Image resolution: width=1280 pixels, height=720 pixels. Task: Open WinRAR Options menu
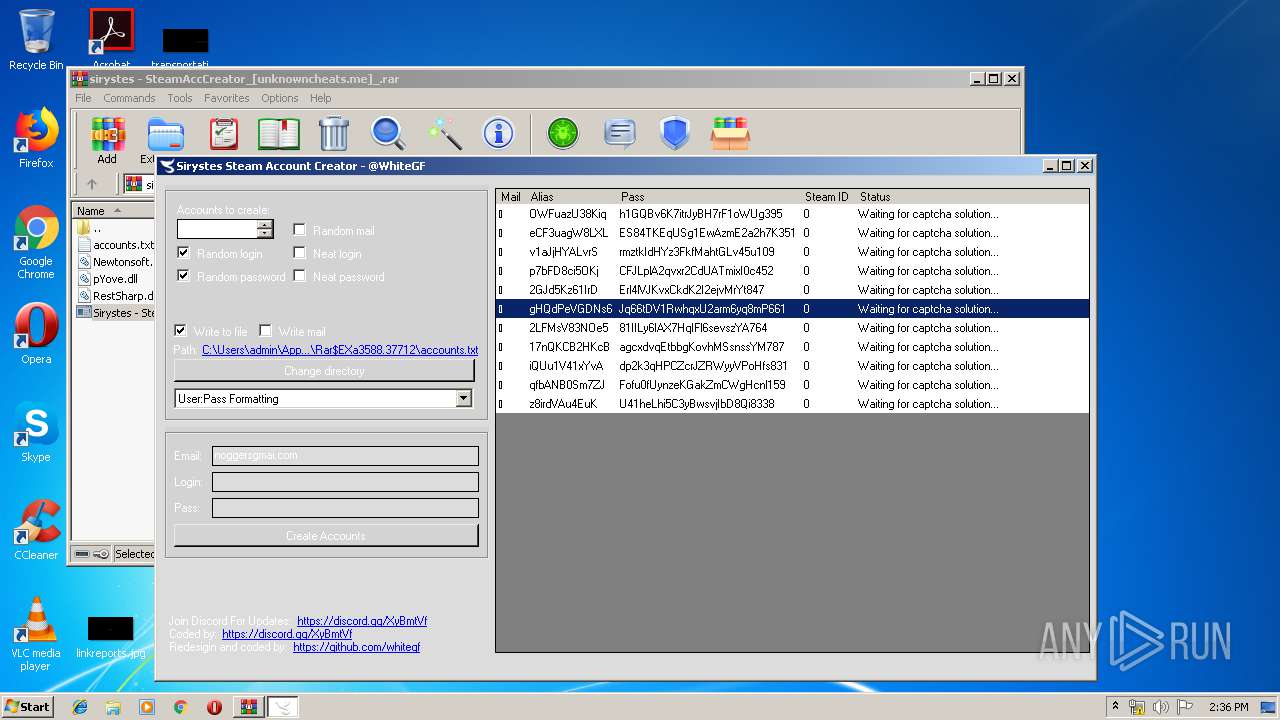coord(280,98)
